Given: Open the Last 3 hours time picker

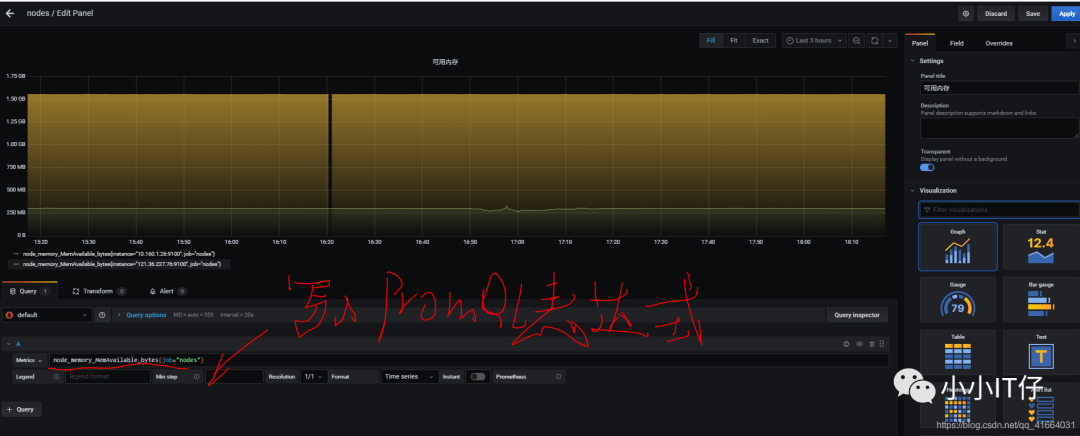Looking at the screenshot, I should click(x=813, y=41).
